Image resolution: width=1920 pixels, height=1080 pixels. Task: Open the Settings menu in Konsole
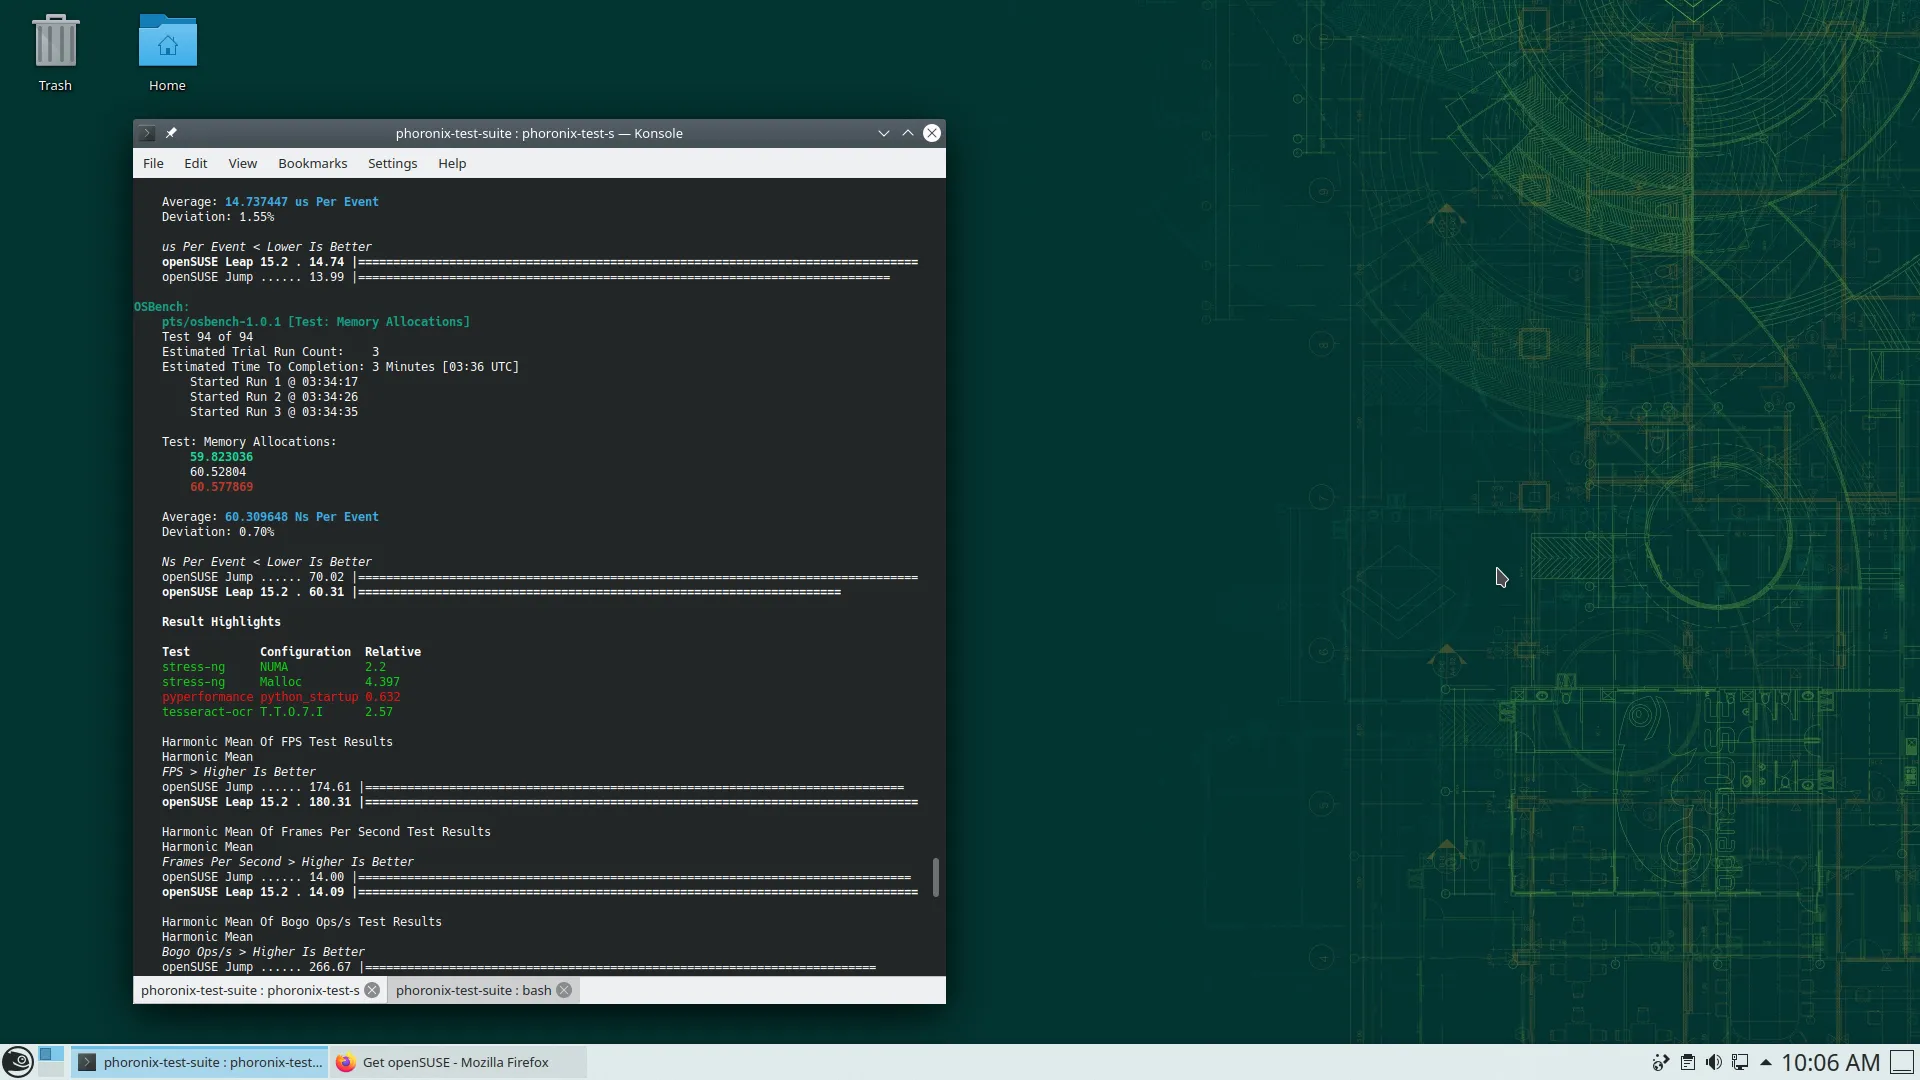(392, 163)
